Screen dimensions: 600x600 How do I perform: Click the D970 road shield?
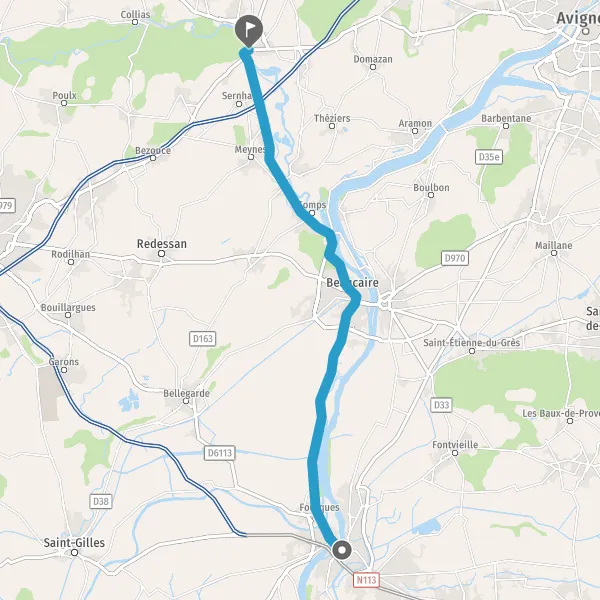(455, 258)
